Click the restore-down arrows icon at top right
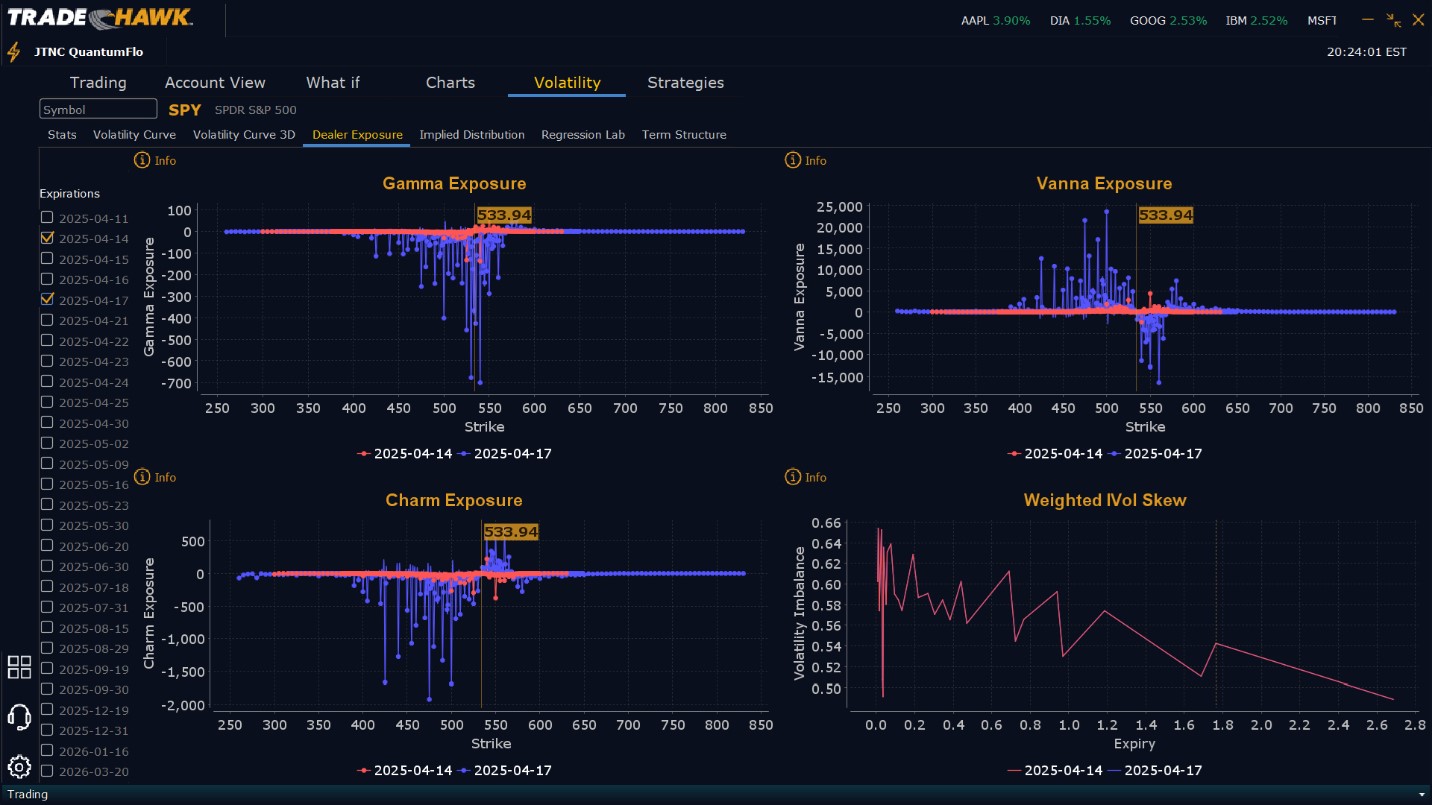 [1394, 20]
